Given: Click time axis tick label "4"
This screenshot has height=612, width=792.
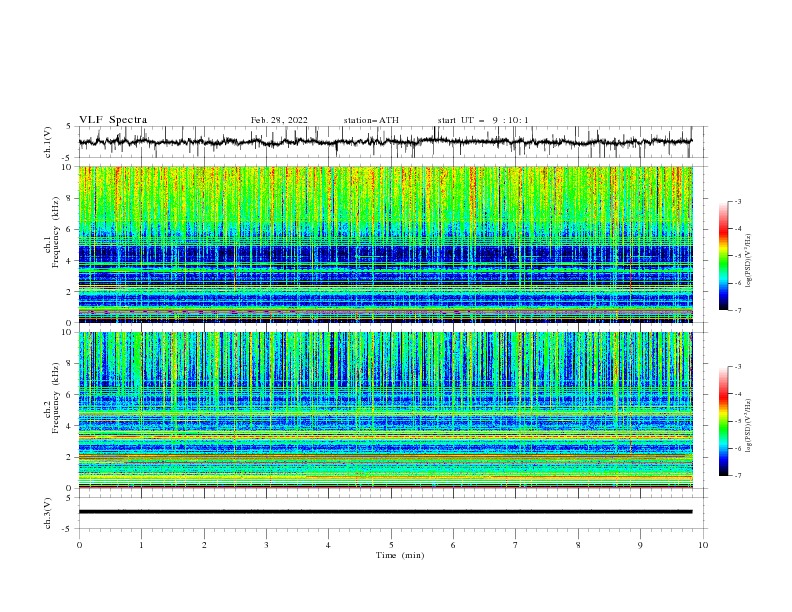Looking at the screenshot, I should (x=328, y=545).
